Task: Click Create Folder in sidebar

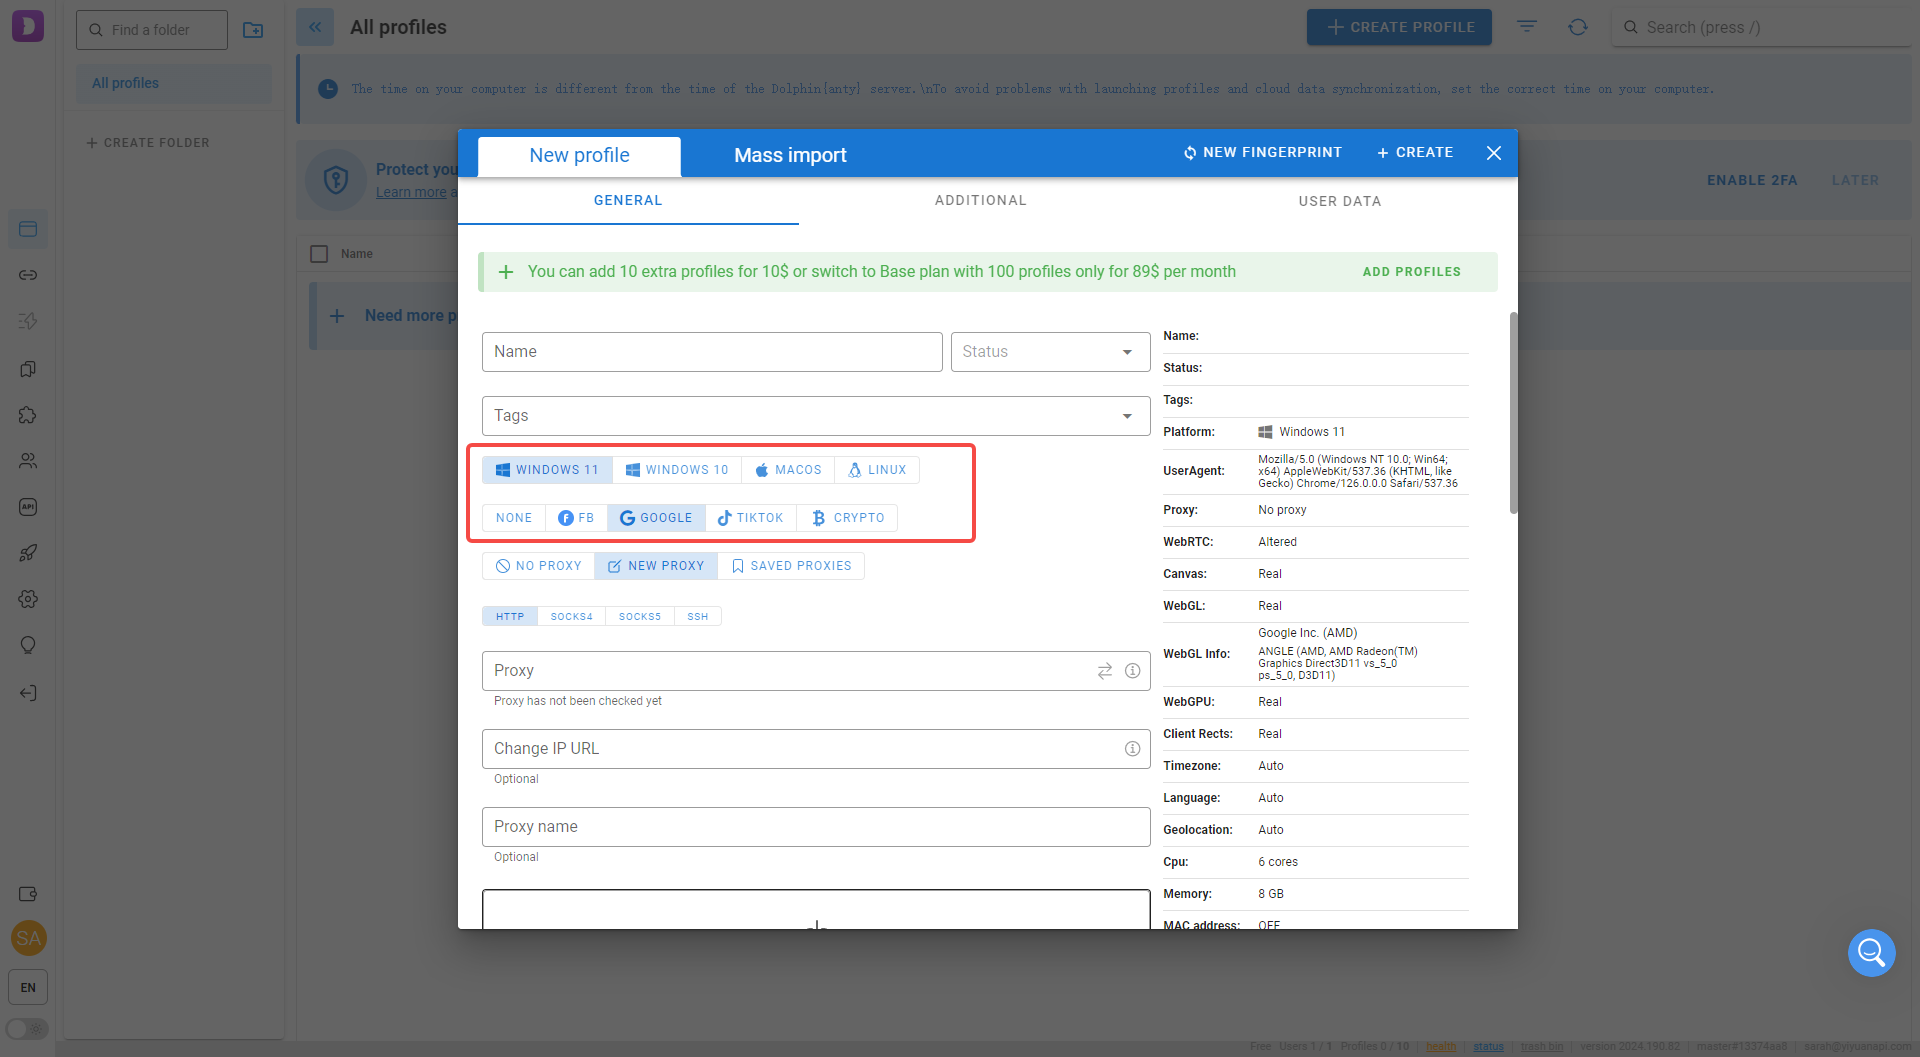Action: (148, 143)
